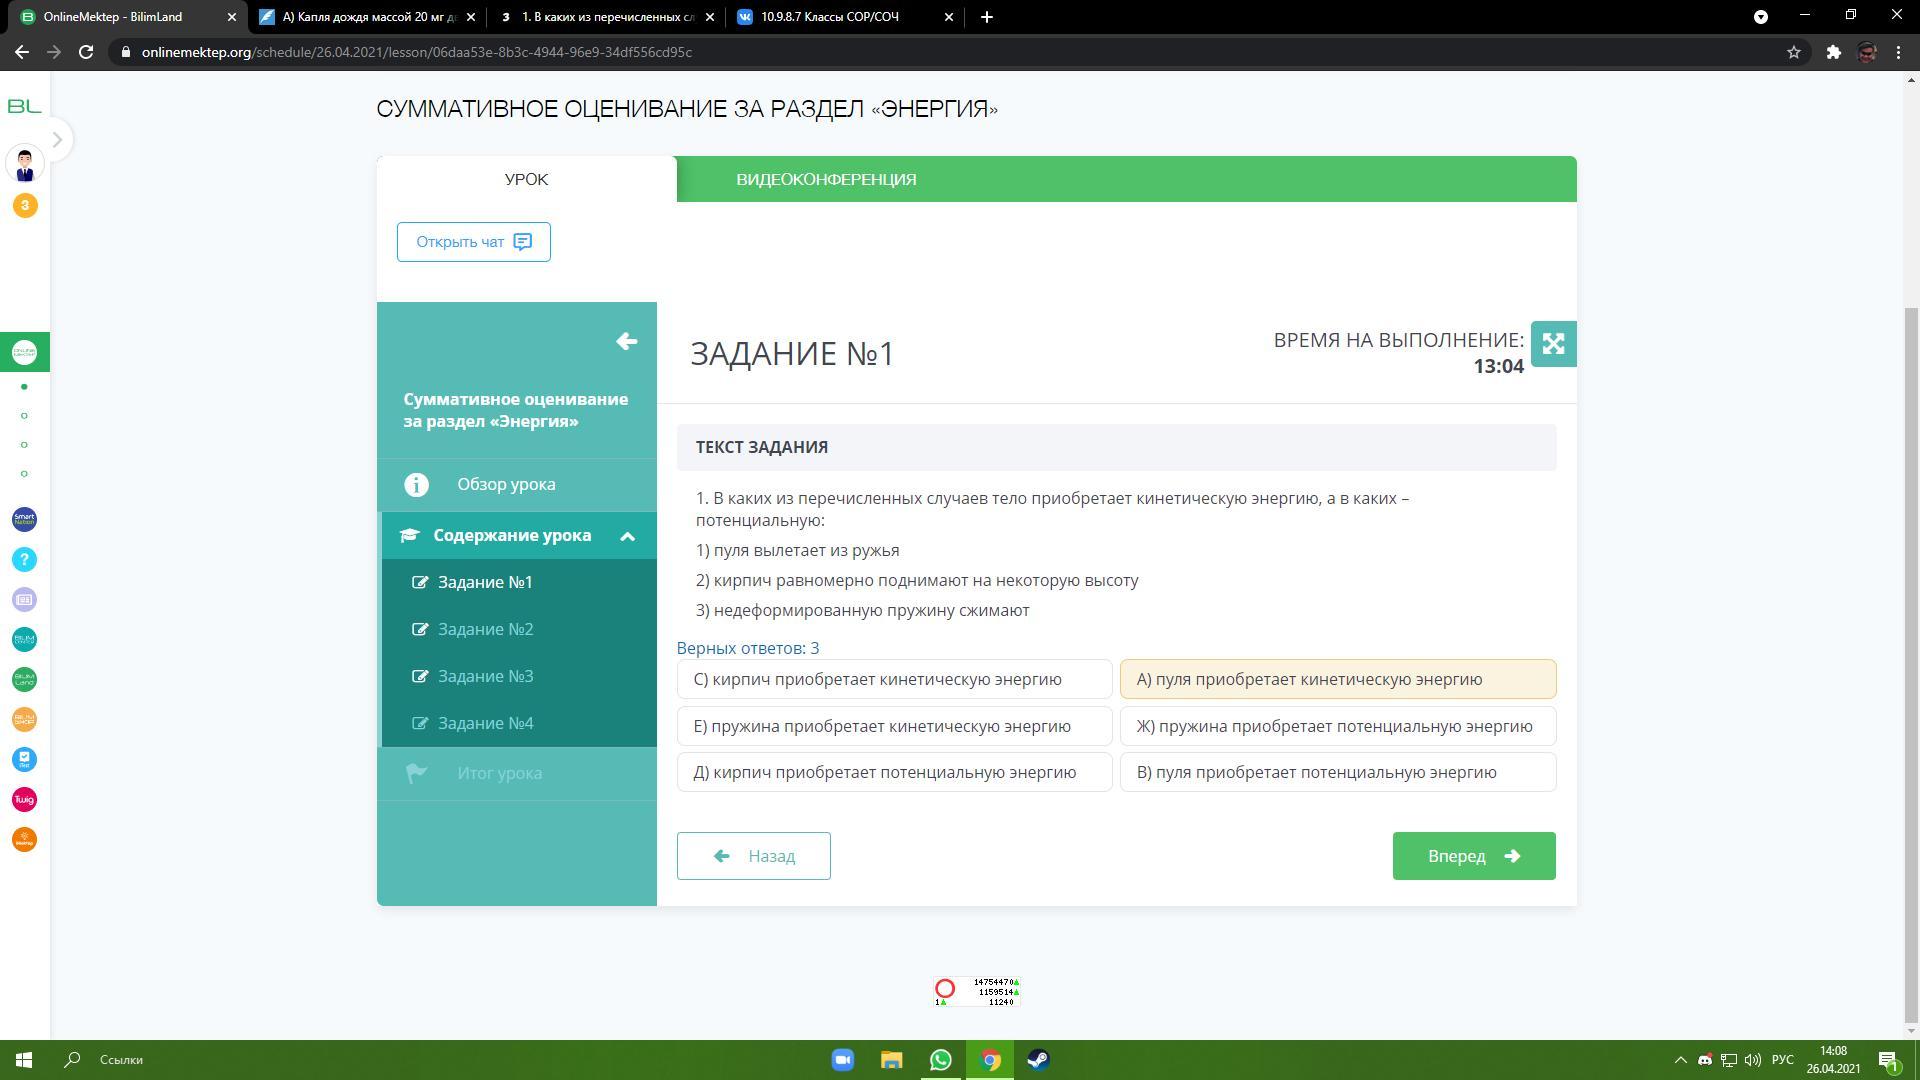Open Обзор урока in the lesson sidebar
Viewport: 1920px width, 1080px height.
(x=506, y=485)
